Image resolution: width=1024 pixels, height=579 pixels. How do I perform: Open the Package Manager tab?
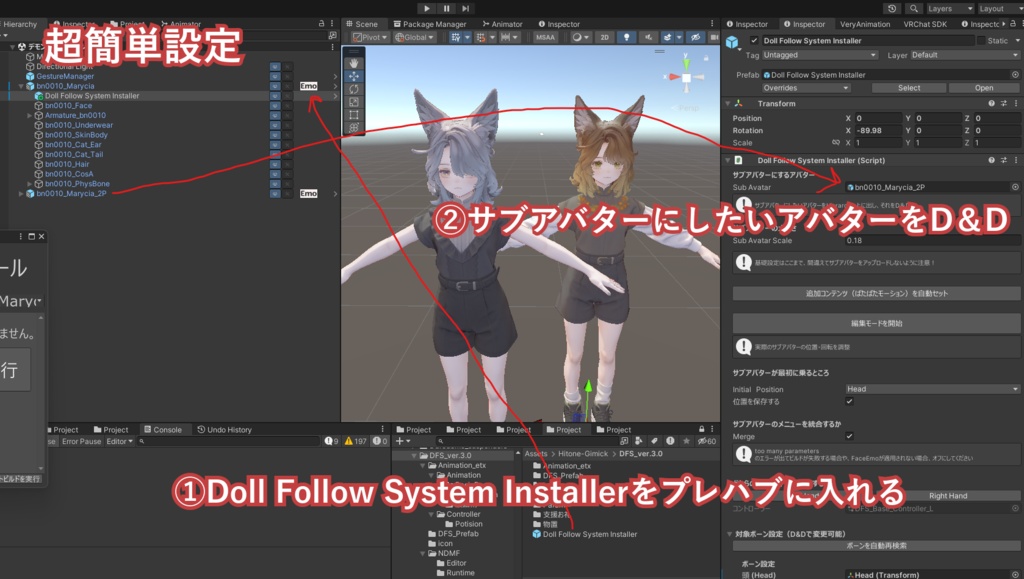click(430, 24)
